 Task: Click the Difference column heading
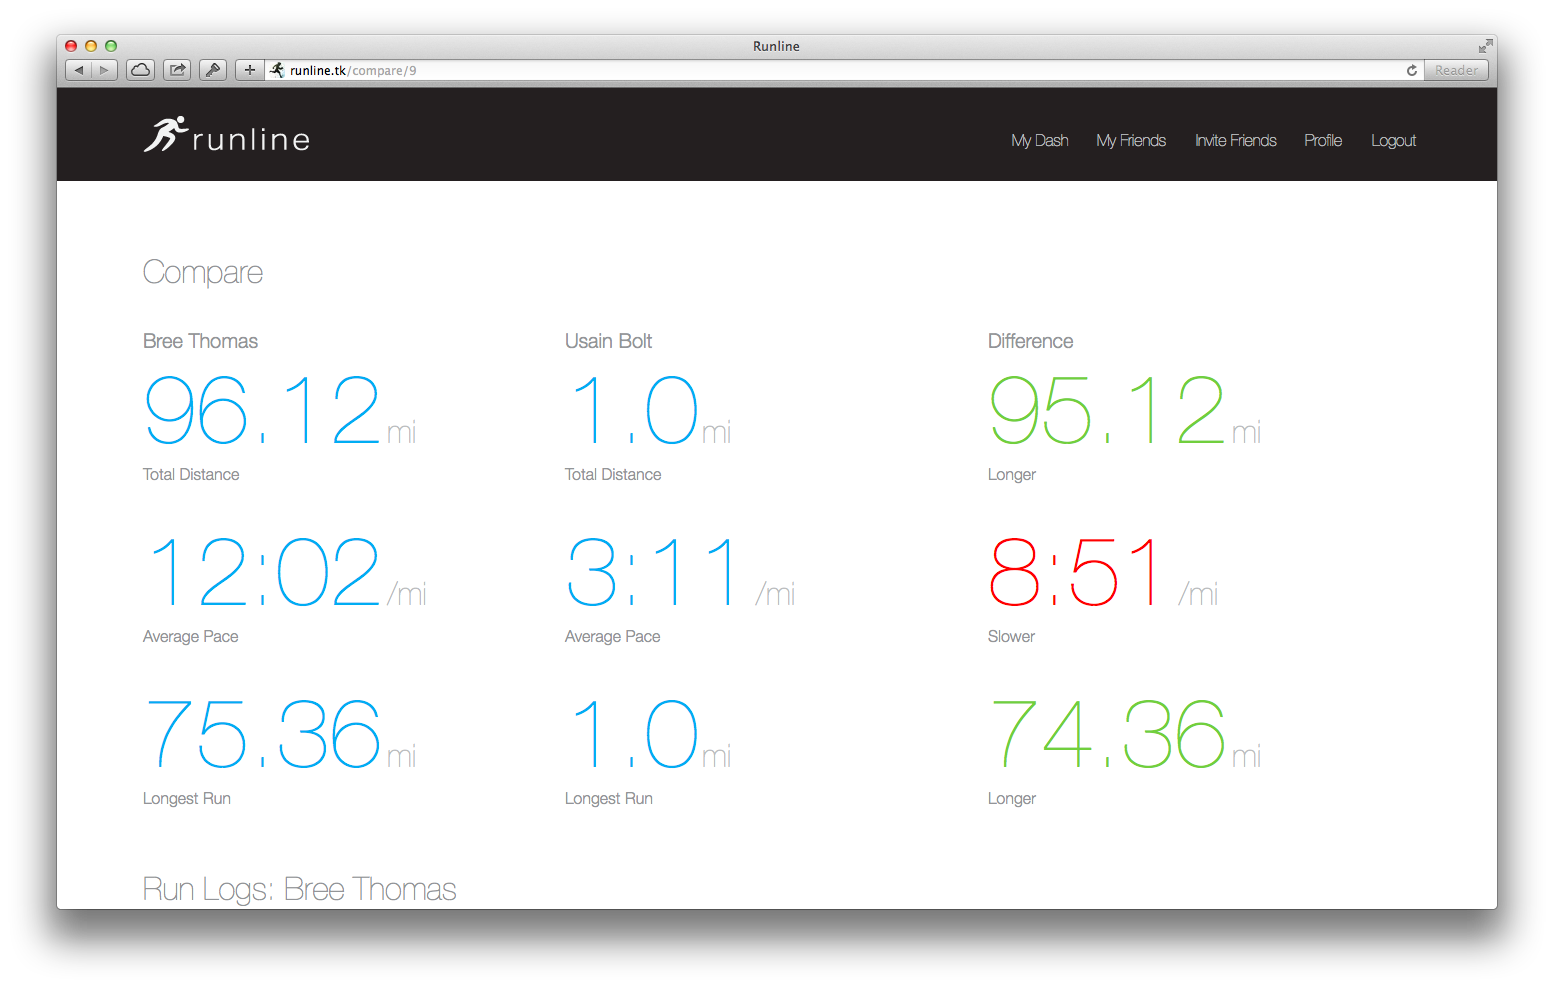tap(1030, 341)
